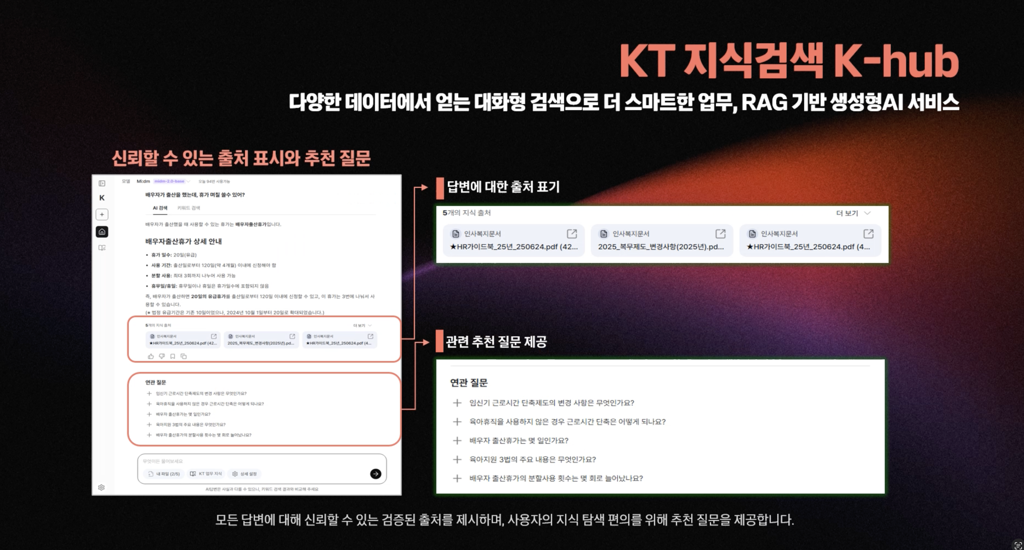1024x550 pixels.
Task: Select enlarged question 배우자 출산휴가는 몇 일인가요?
Action: (x=519, y=441)
